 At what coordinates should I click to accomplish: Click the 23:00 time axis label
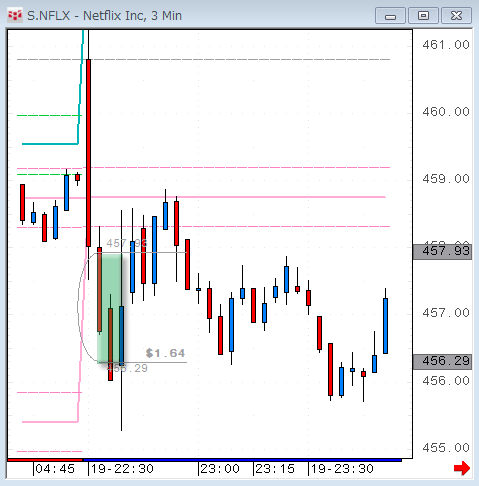pyautogui.click(x=220, y=469)
